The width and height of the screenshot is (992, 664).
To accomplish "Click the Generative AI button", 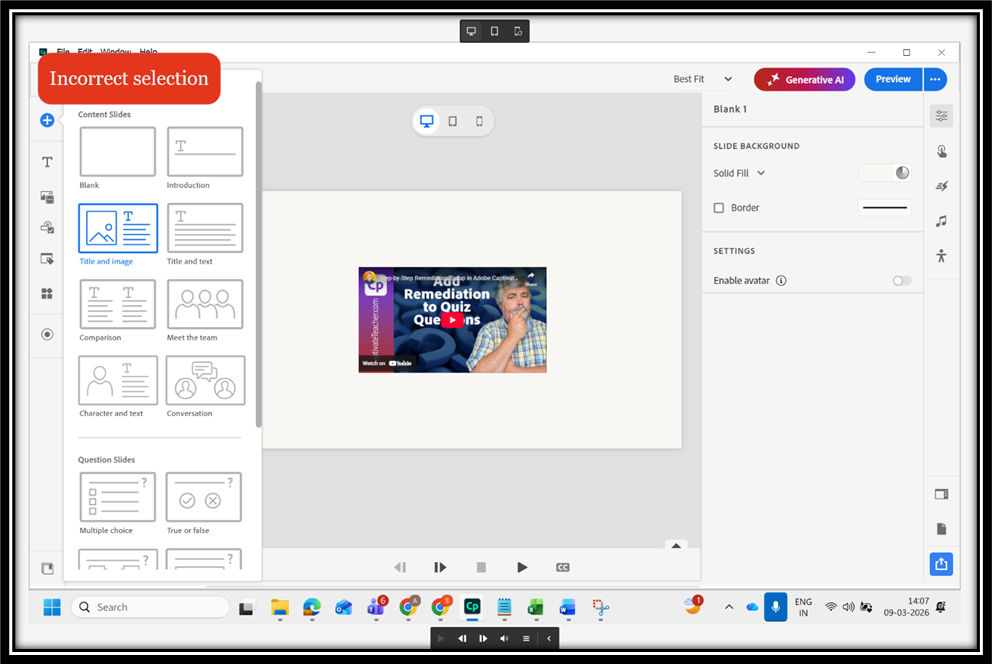I will pos(805,79).
